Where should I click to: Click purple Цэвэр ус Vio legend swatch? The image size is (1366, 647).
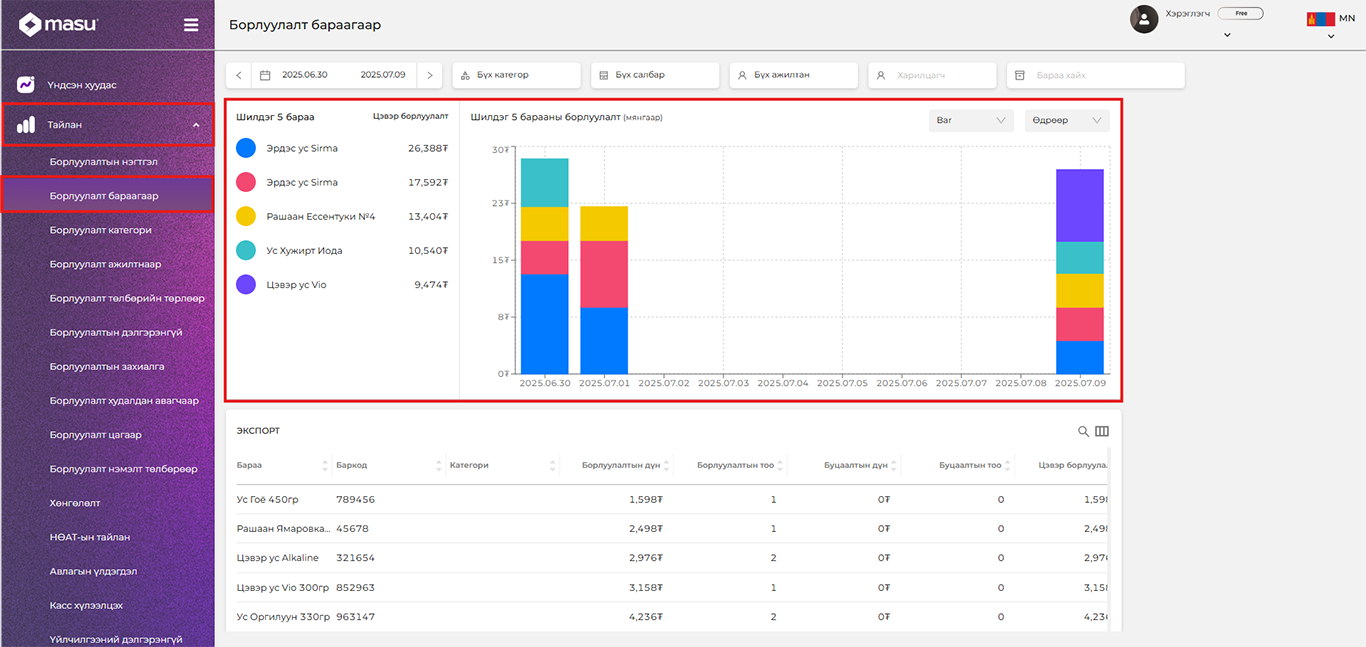246,285
